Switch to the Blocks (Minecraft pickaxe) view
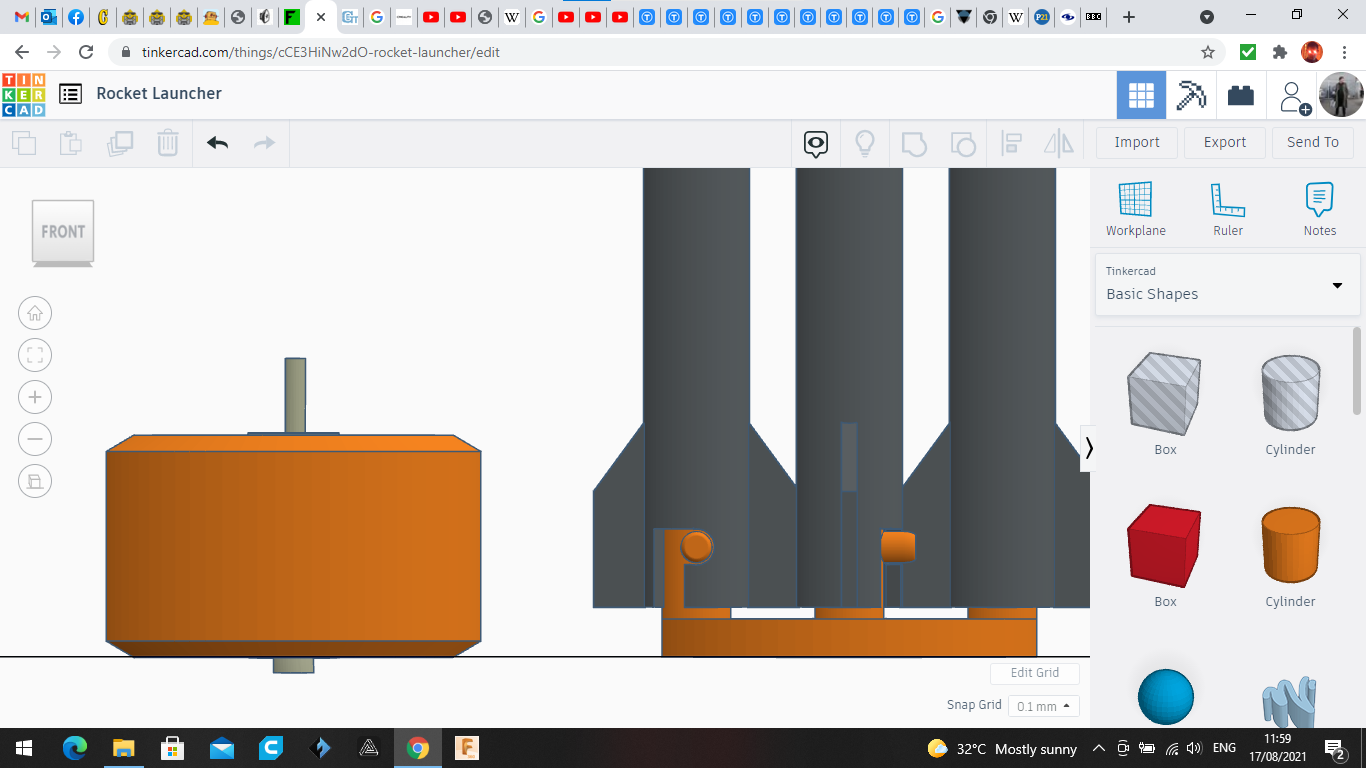1366x768 pixels. tap(1191, 96)
